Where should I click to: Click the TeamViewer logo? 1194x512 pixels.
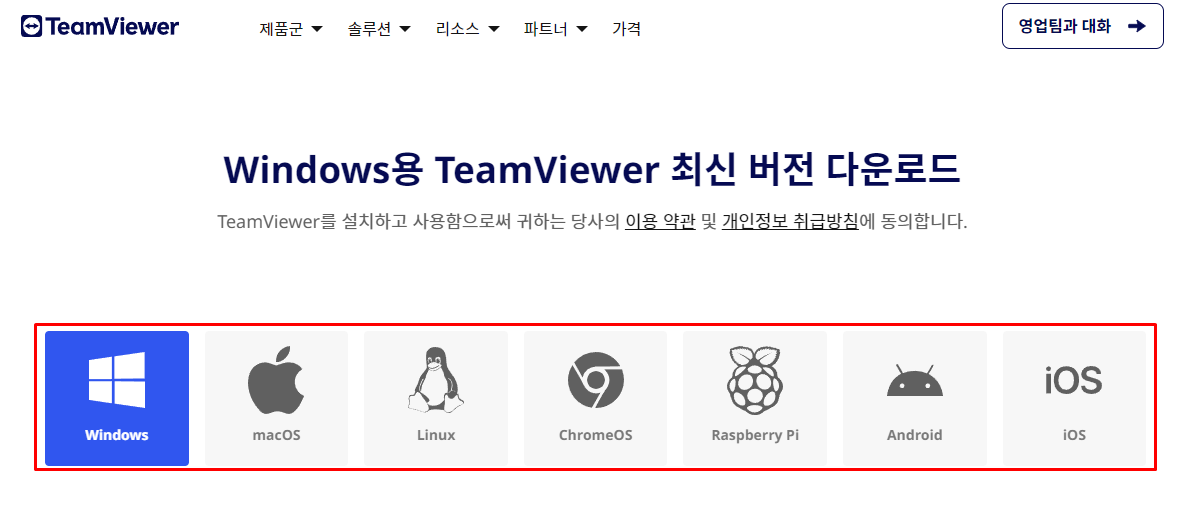[x=100, y=27]
